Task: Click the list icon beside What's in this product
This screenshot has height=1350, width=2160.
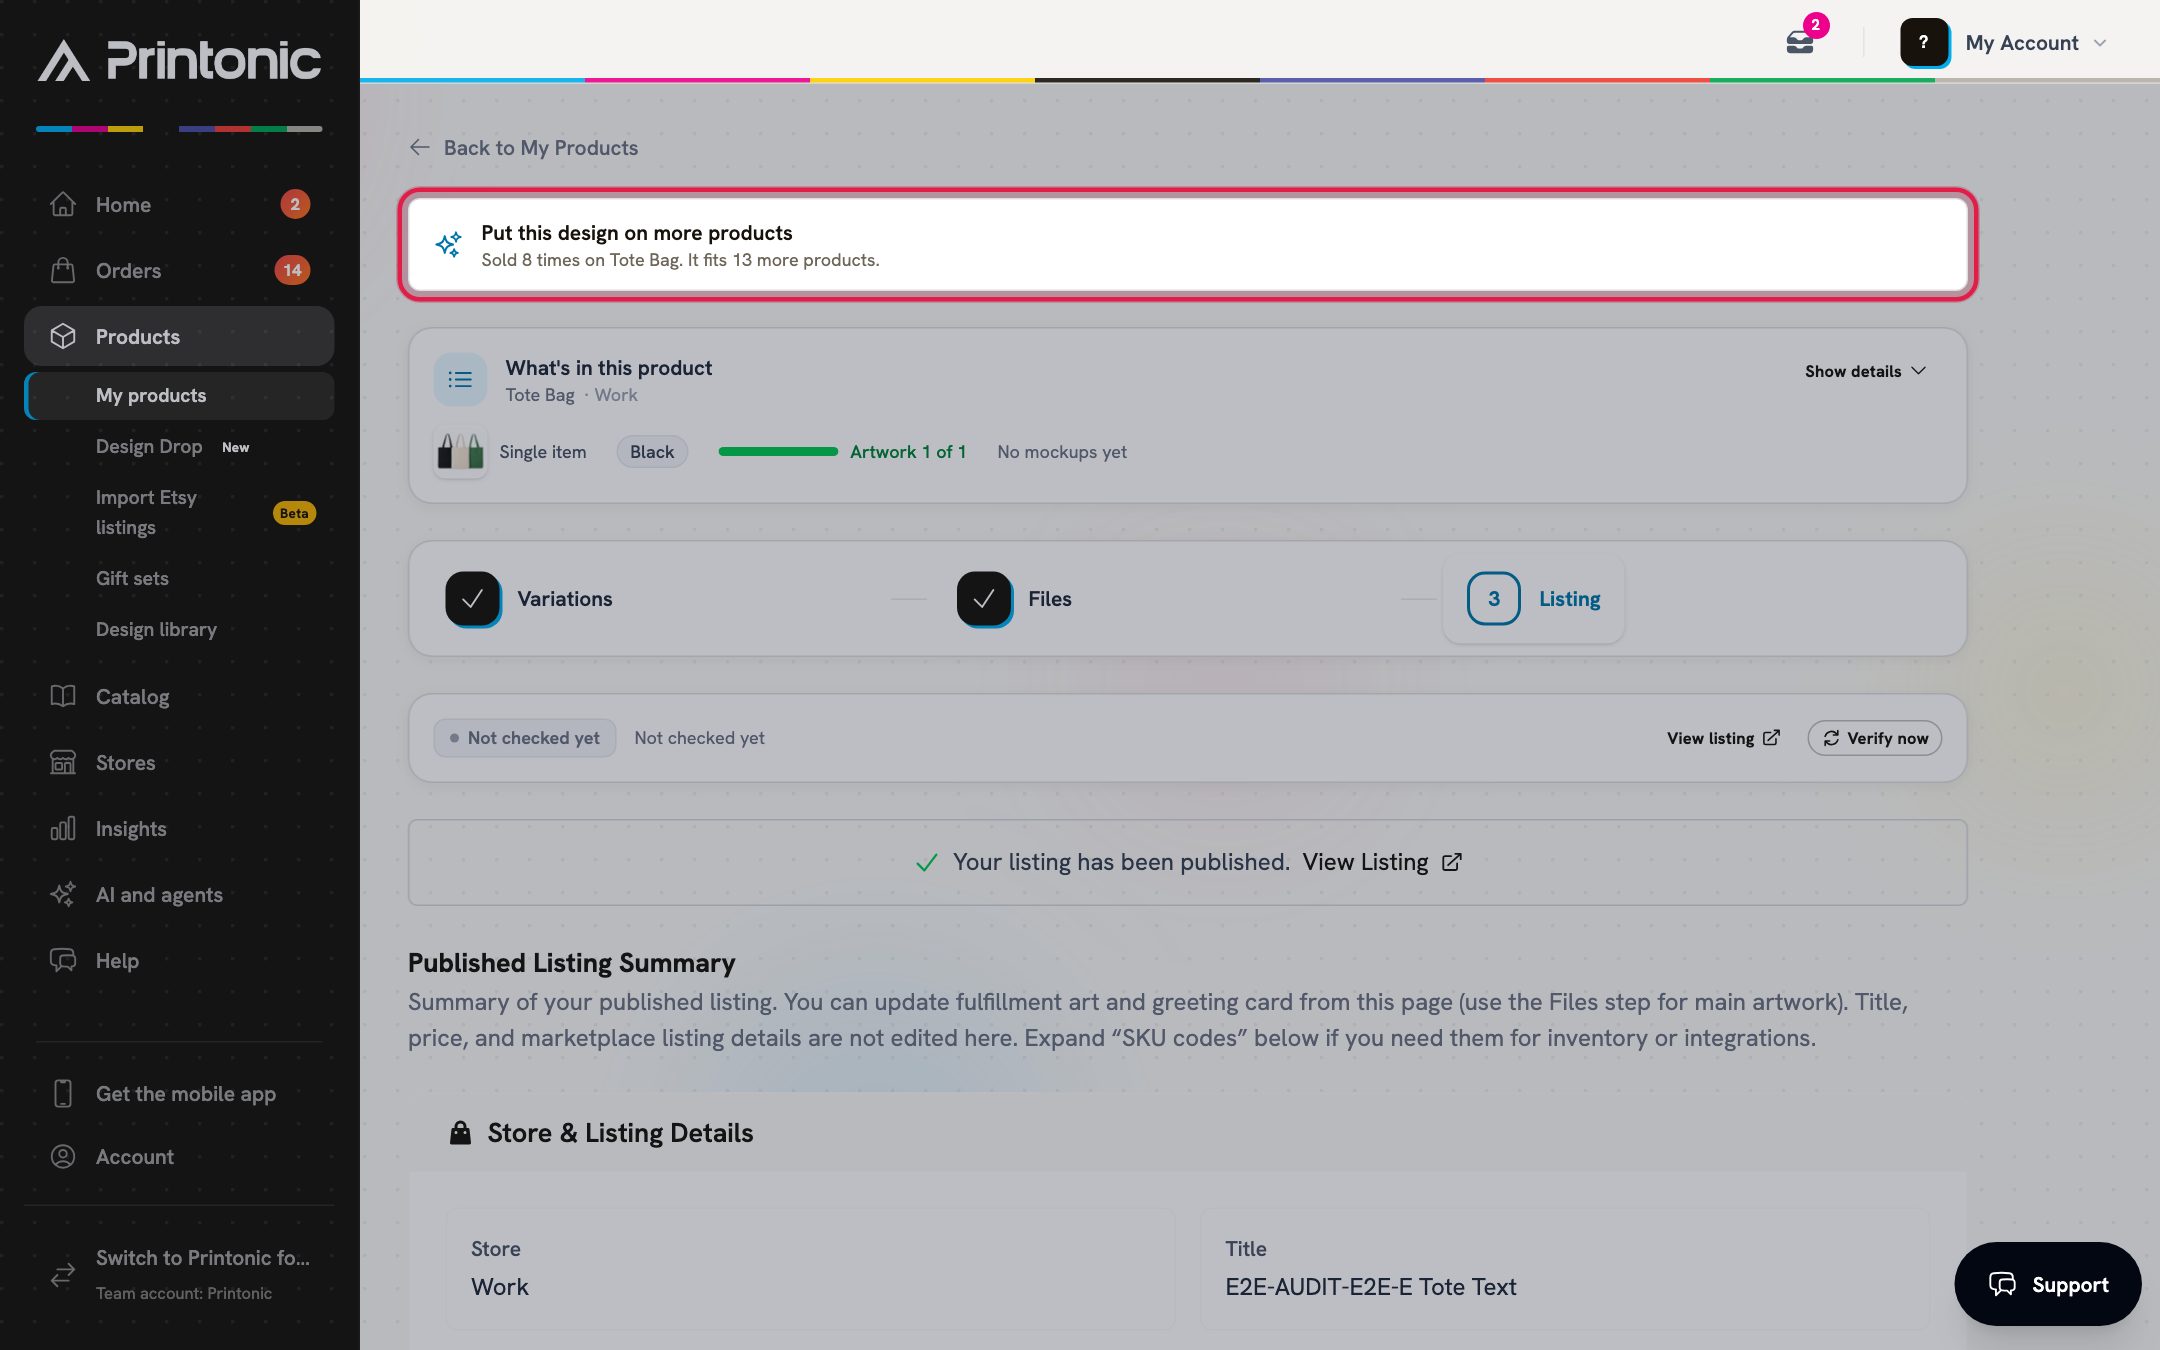Action: (460, 379)
